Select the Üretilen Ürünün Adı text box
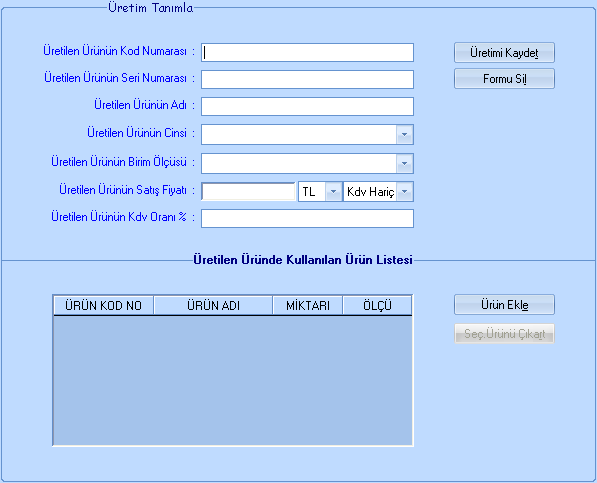This screenshot has height=483, width=597. pyautogui.click(x=307, y=107)
